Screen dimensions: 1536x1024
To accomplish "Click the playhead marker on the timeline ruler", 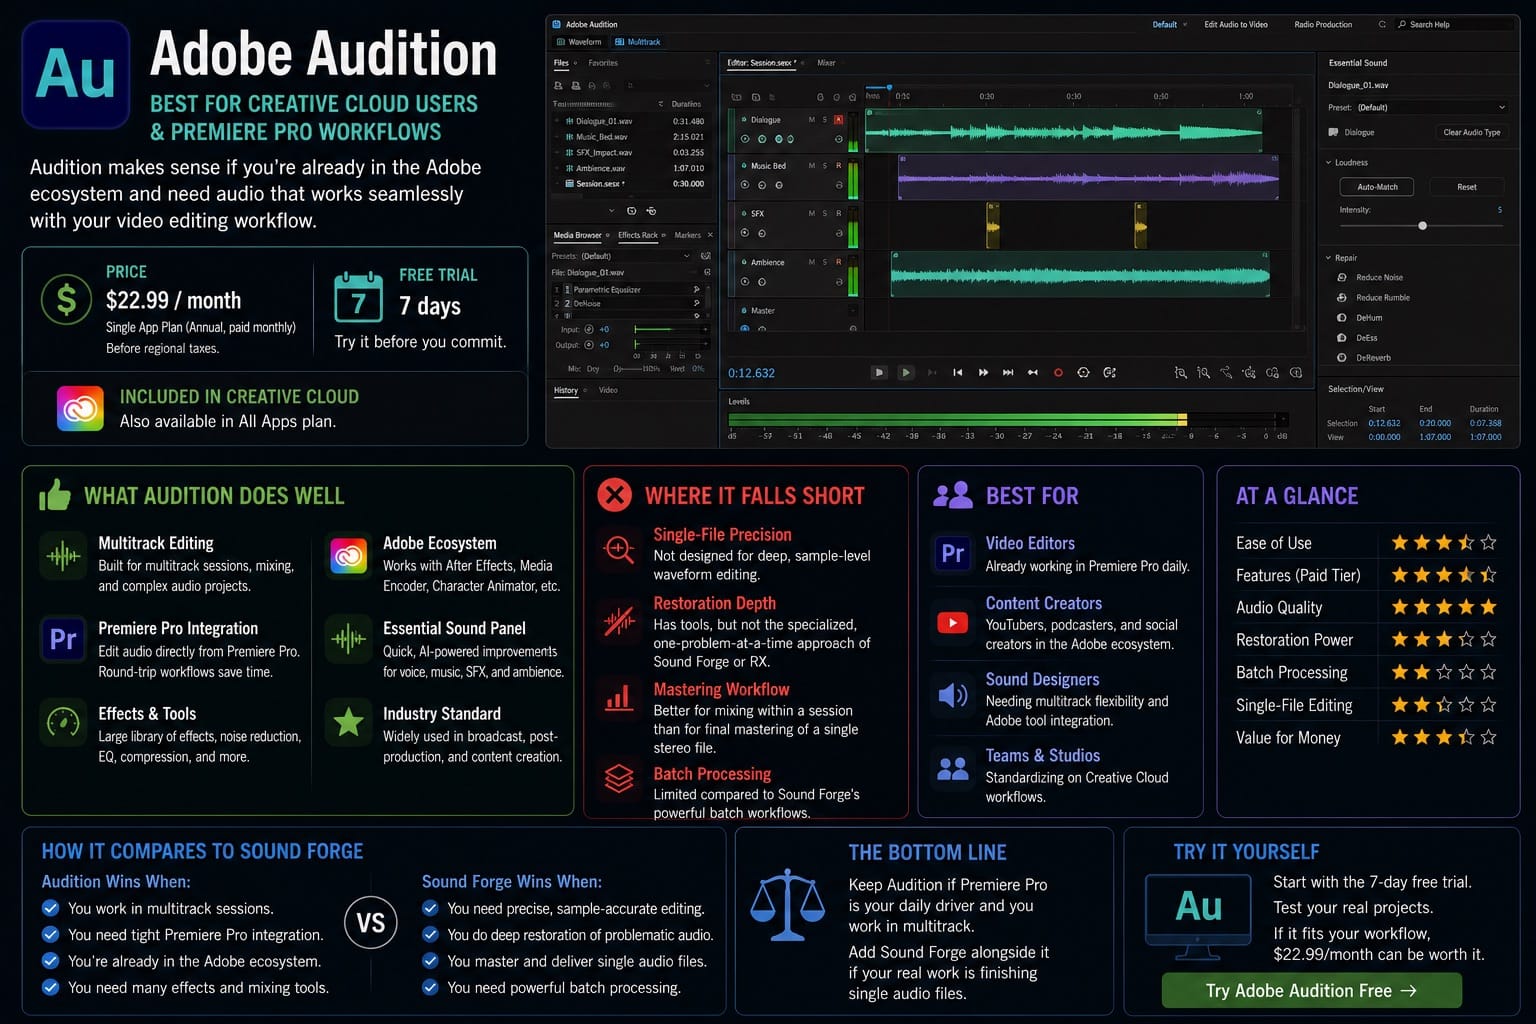I will coord(889,87).
